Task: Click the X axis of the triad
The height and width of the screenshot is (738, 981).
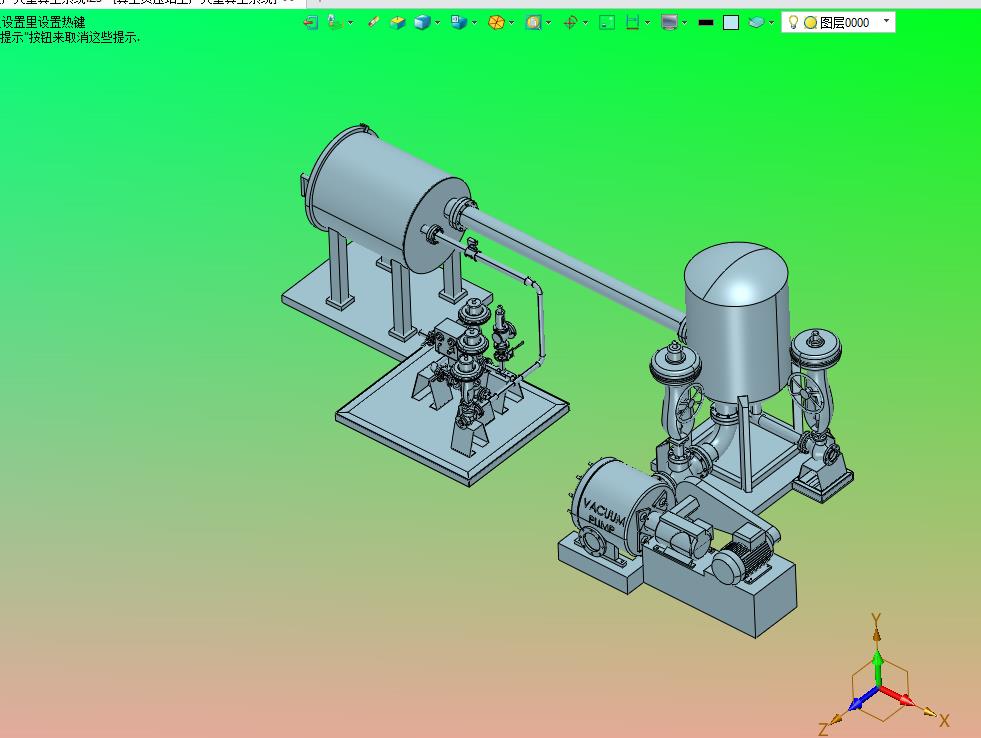Action: tap(943, 720)
